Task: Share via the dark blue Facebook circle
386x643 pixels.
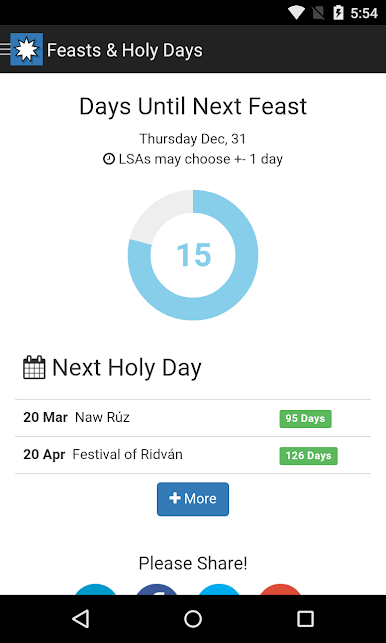Action: click(x=157, y=589)
